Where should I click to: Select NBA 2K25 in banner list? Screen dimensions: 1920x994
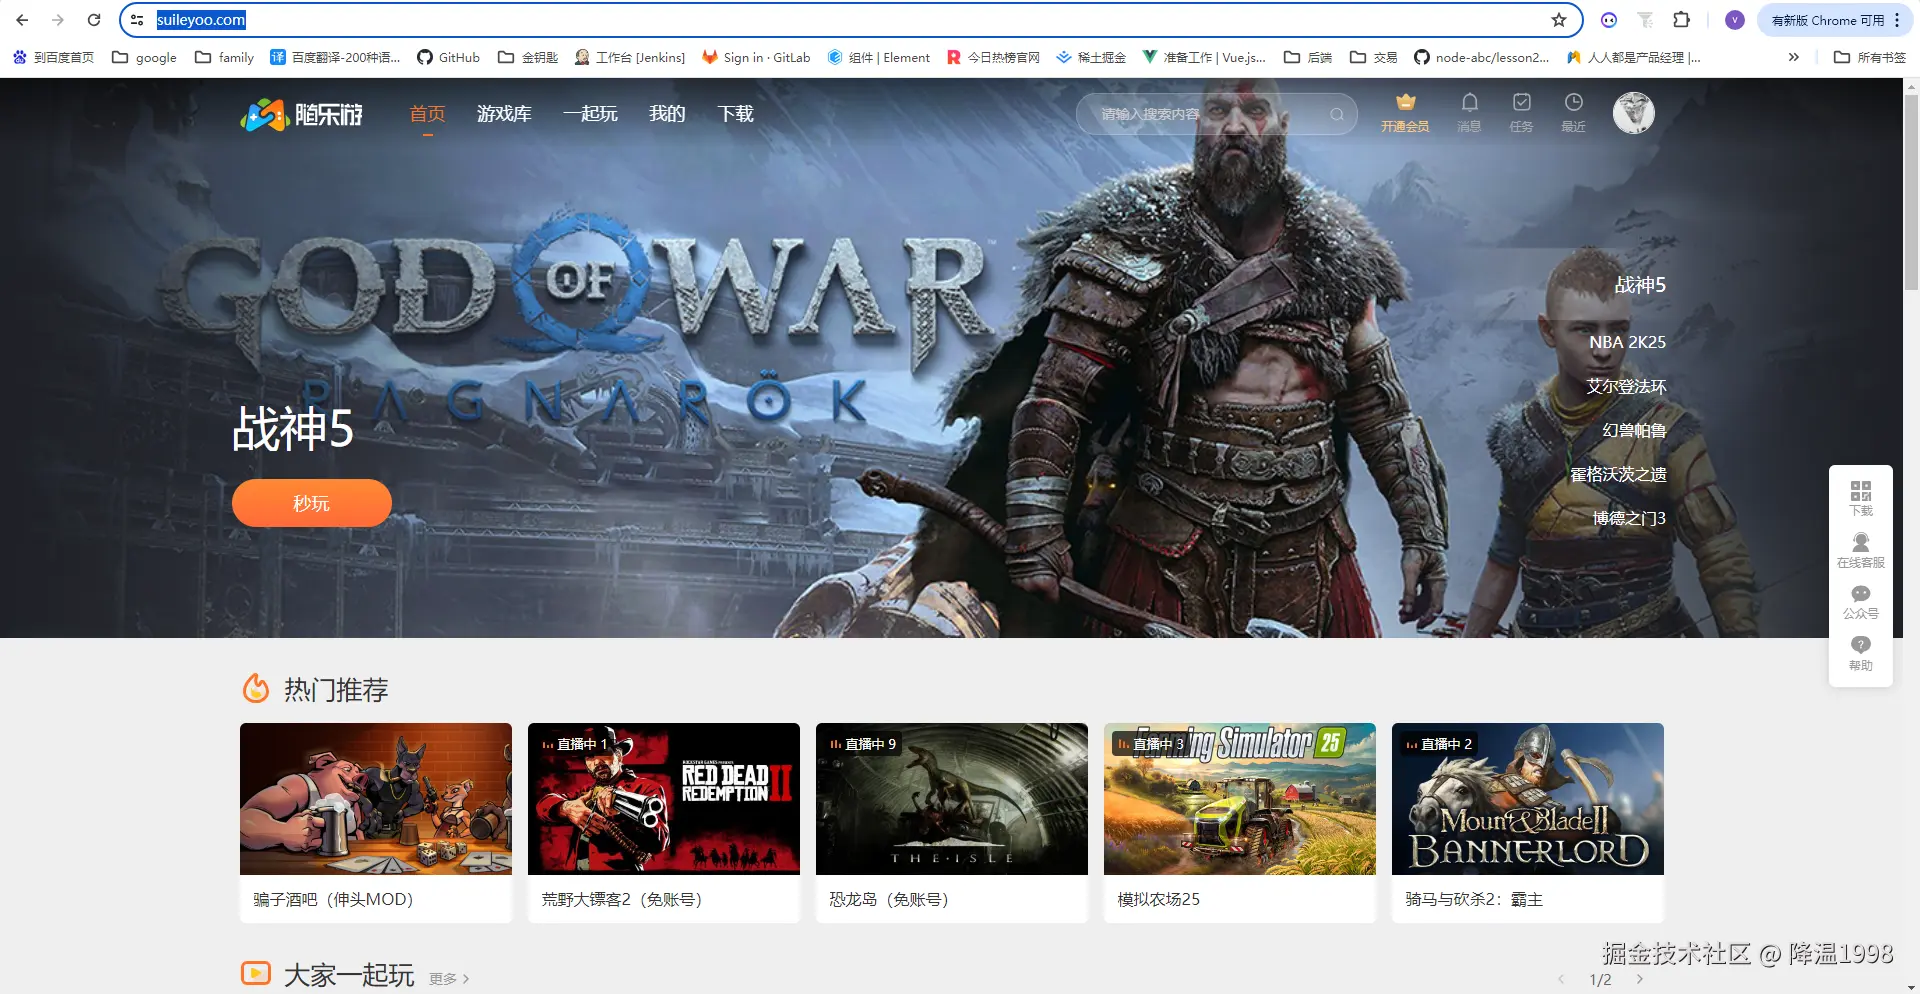click(1626, 342)
